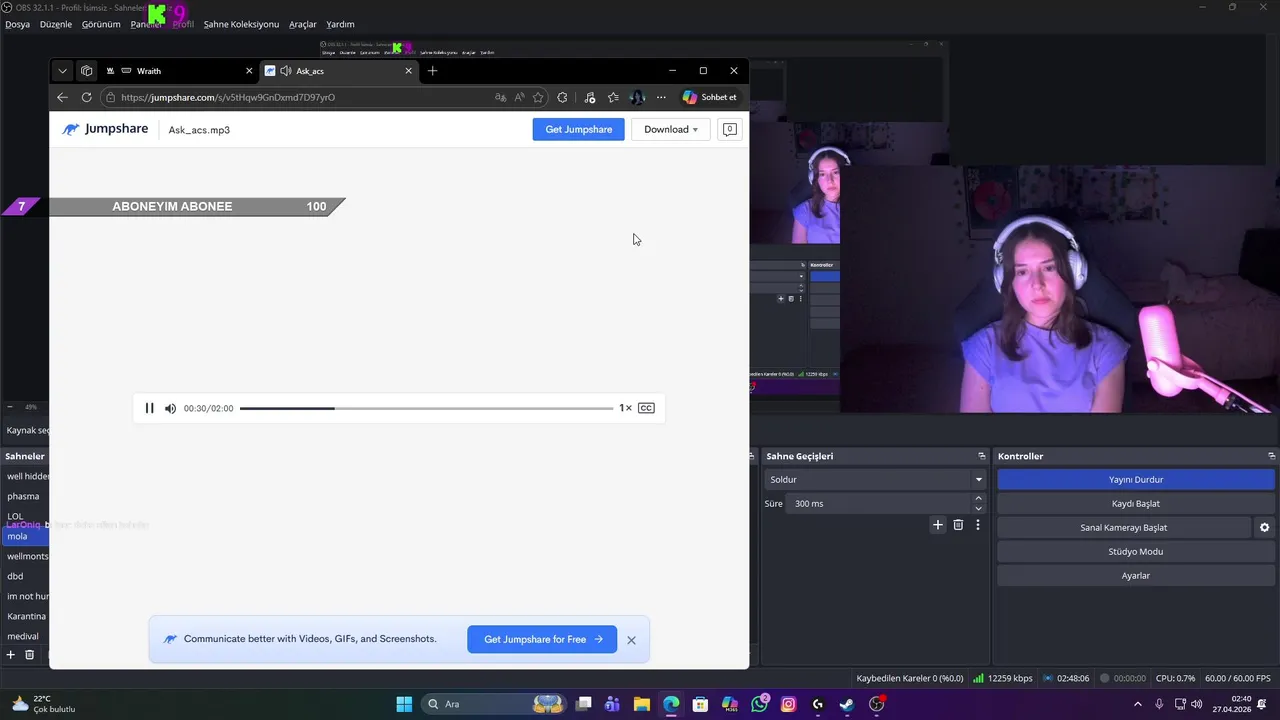
Task: Pop out the Sahne Geçişleri dock
Action: pos(982,456)
